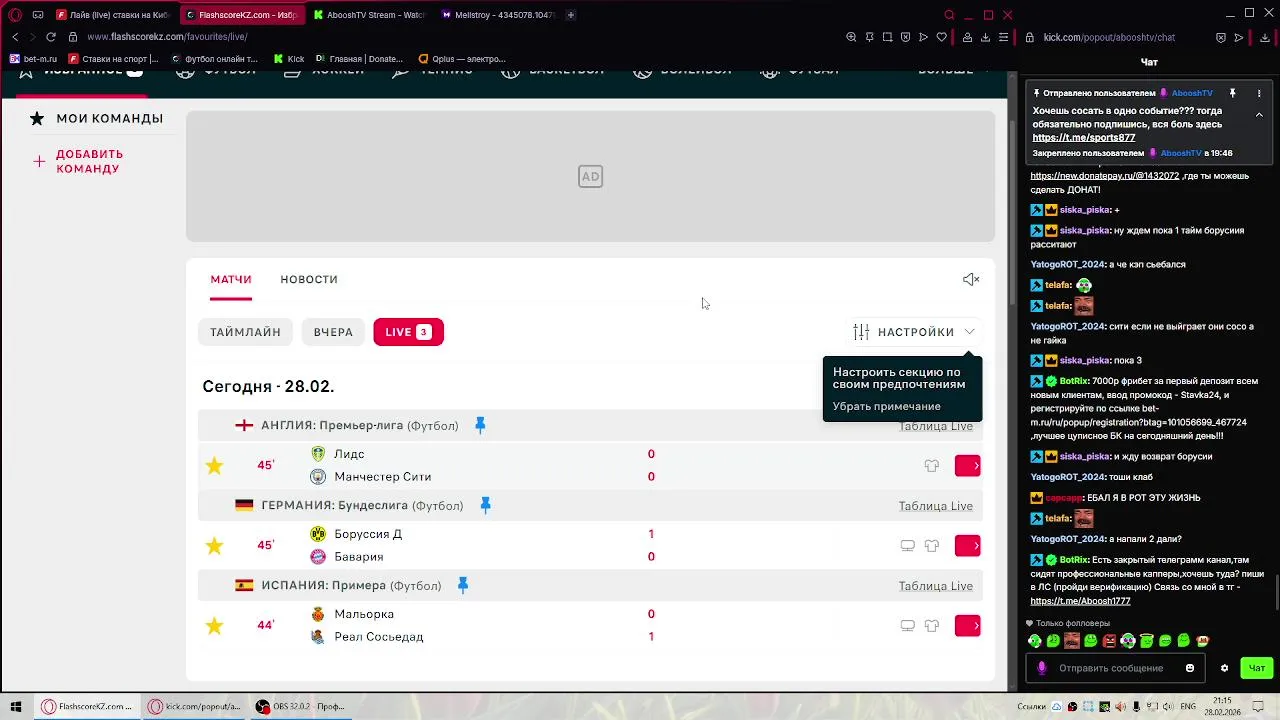Screen dimensions: 1280x720
Task: Open Таблица Live for Bundesliga
Action: [935, 506]
